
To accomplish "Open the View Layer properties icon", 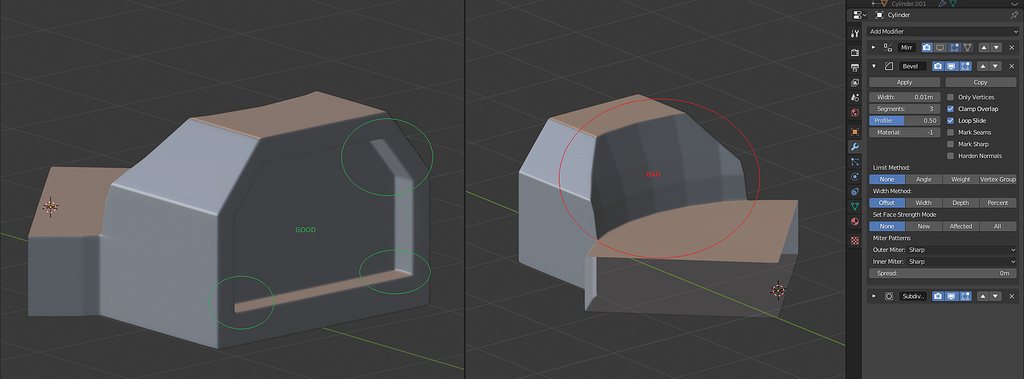I will 855,83.
